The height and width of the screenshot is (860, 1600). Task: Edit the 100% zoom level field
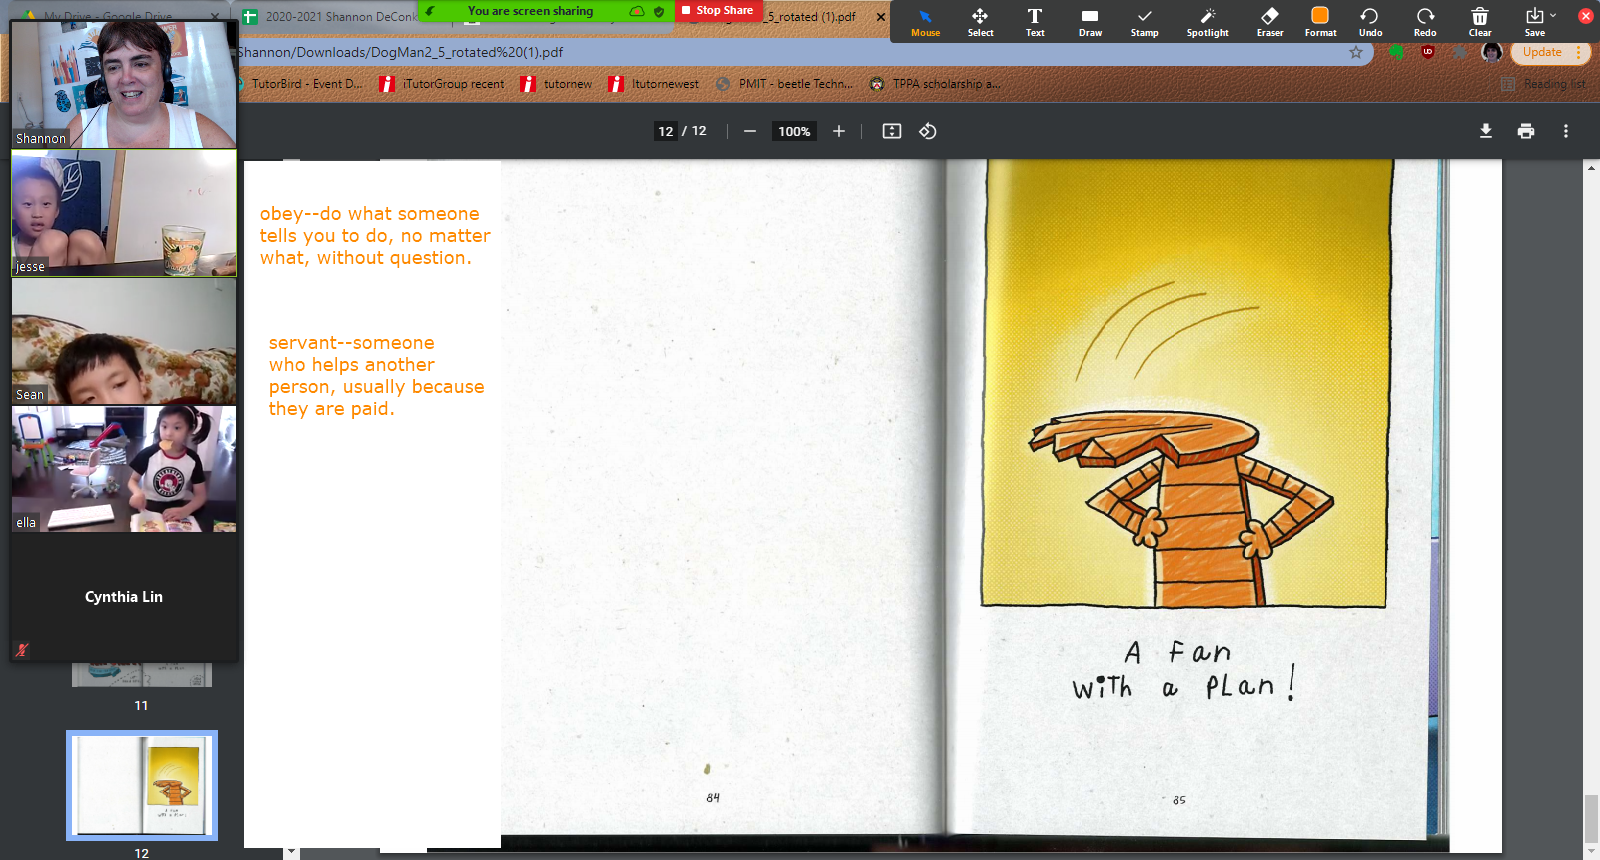click(794, 131)
